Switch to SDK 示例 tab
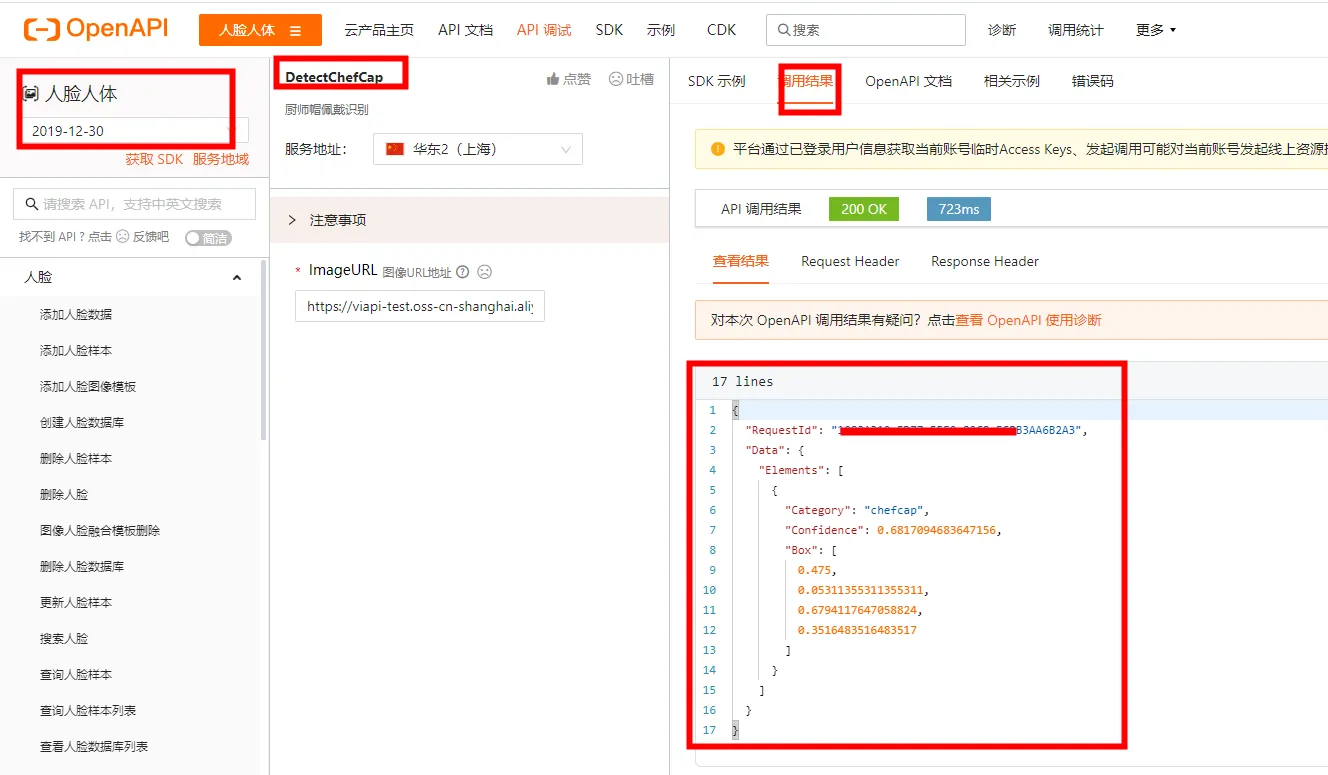Image resolution: width=1328 pixels, height=775 pixels. coord(716,81)
